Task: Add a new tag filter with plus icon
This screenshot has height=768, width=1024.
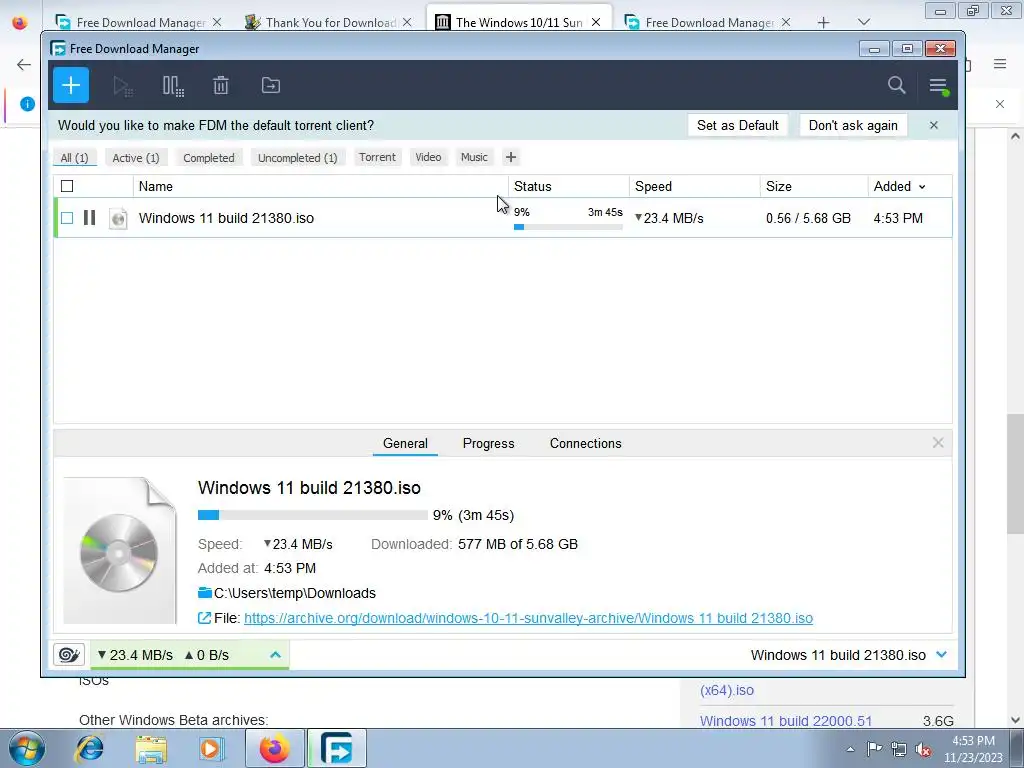Action: (511, 157)
